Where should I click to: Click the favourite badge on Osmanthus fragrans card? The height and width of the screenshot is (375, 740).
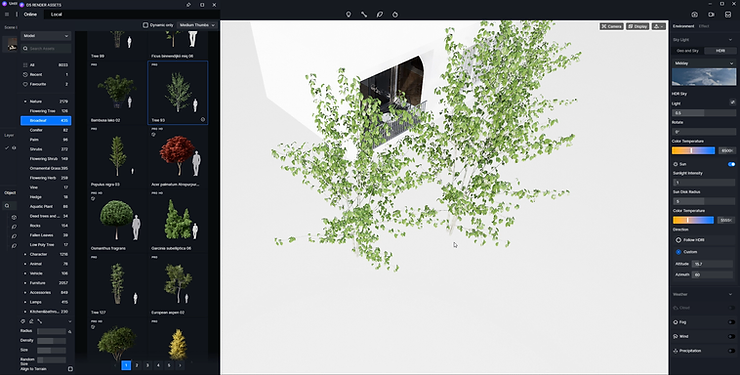(x=93, y=199)
